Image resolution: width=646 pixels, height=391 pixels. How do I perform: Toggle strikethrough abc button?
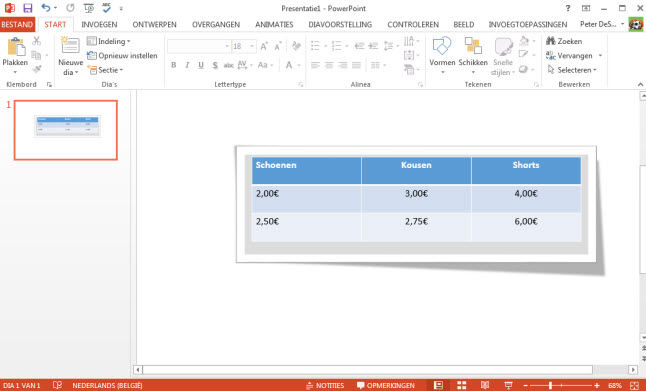coord(229,65)
